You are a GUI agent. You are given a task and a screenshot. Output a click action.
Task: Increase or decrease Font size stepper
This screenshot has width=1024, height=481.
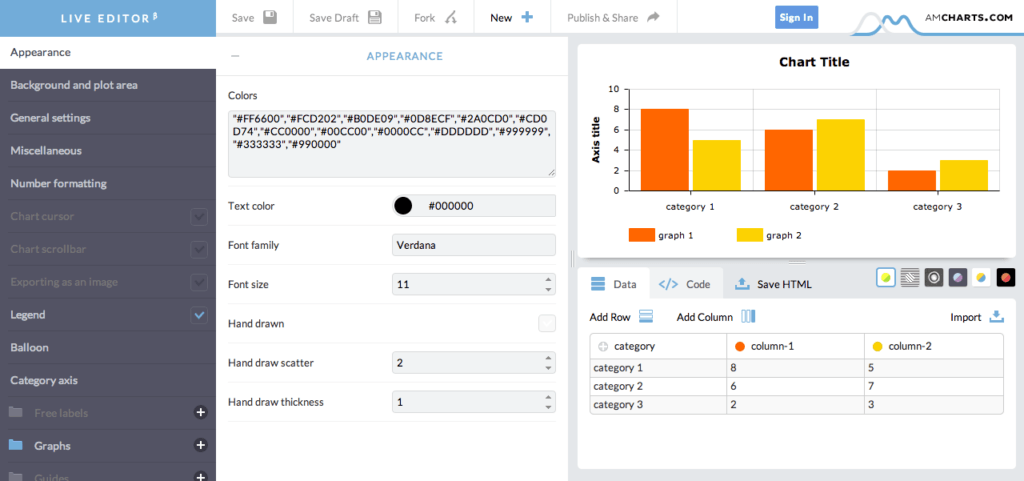548,285
